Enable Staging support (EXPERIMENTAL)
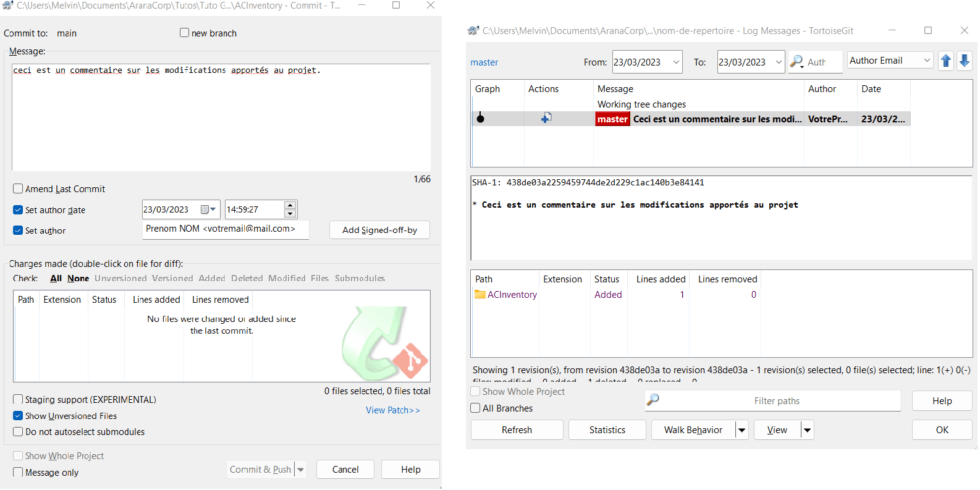 [18, 399]
